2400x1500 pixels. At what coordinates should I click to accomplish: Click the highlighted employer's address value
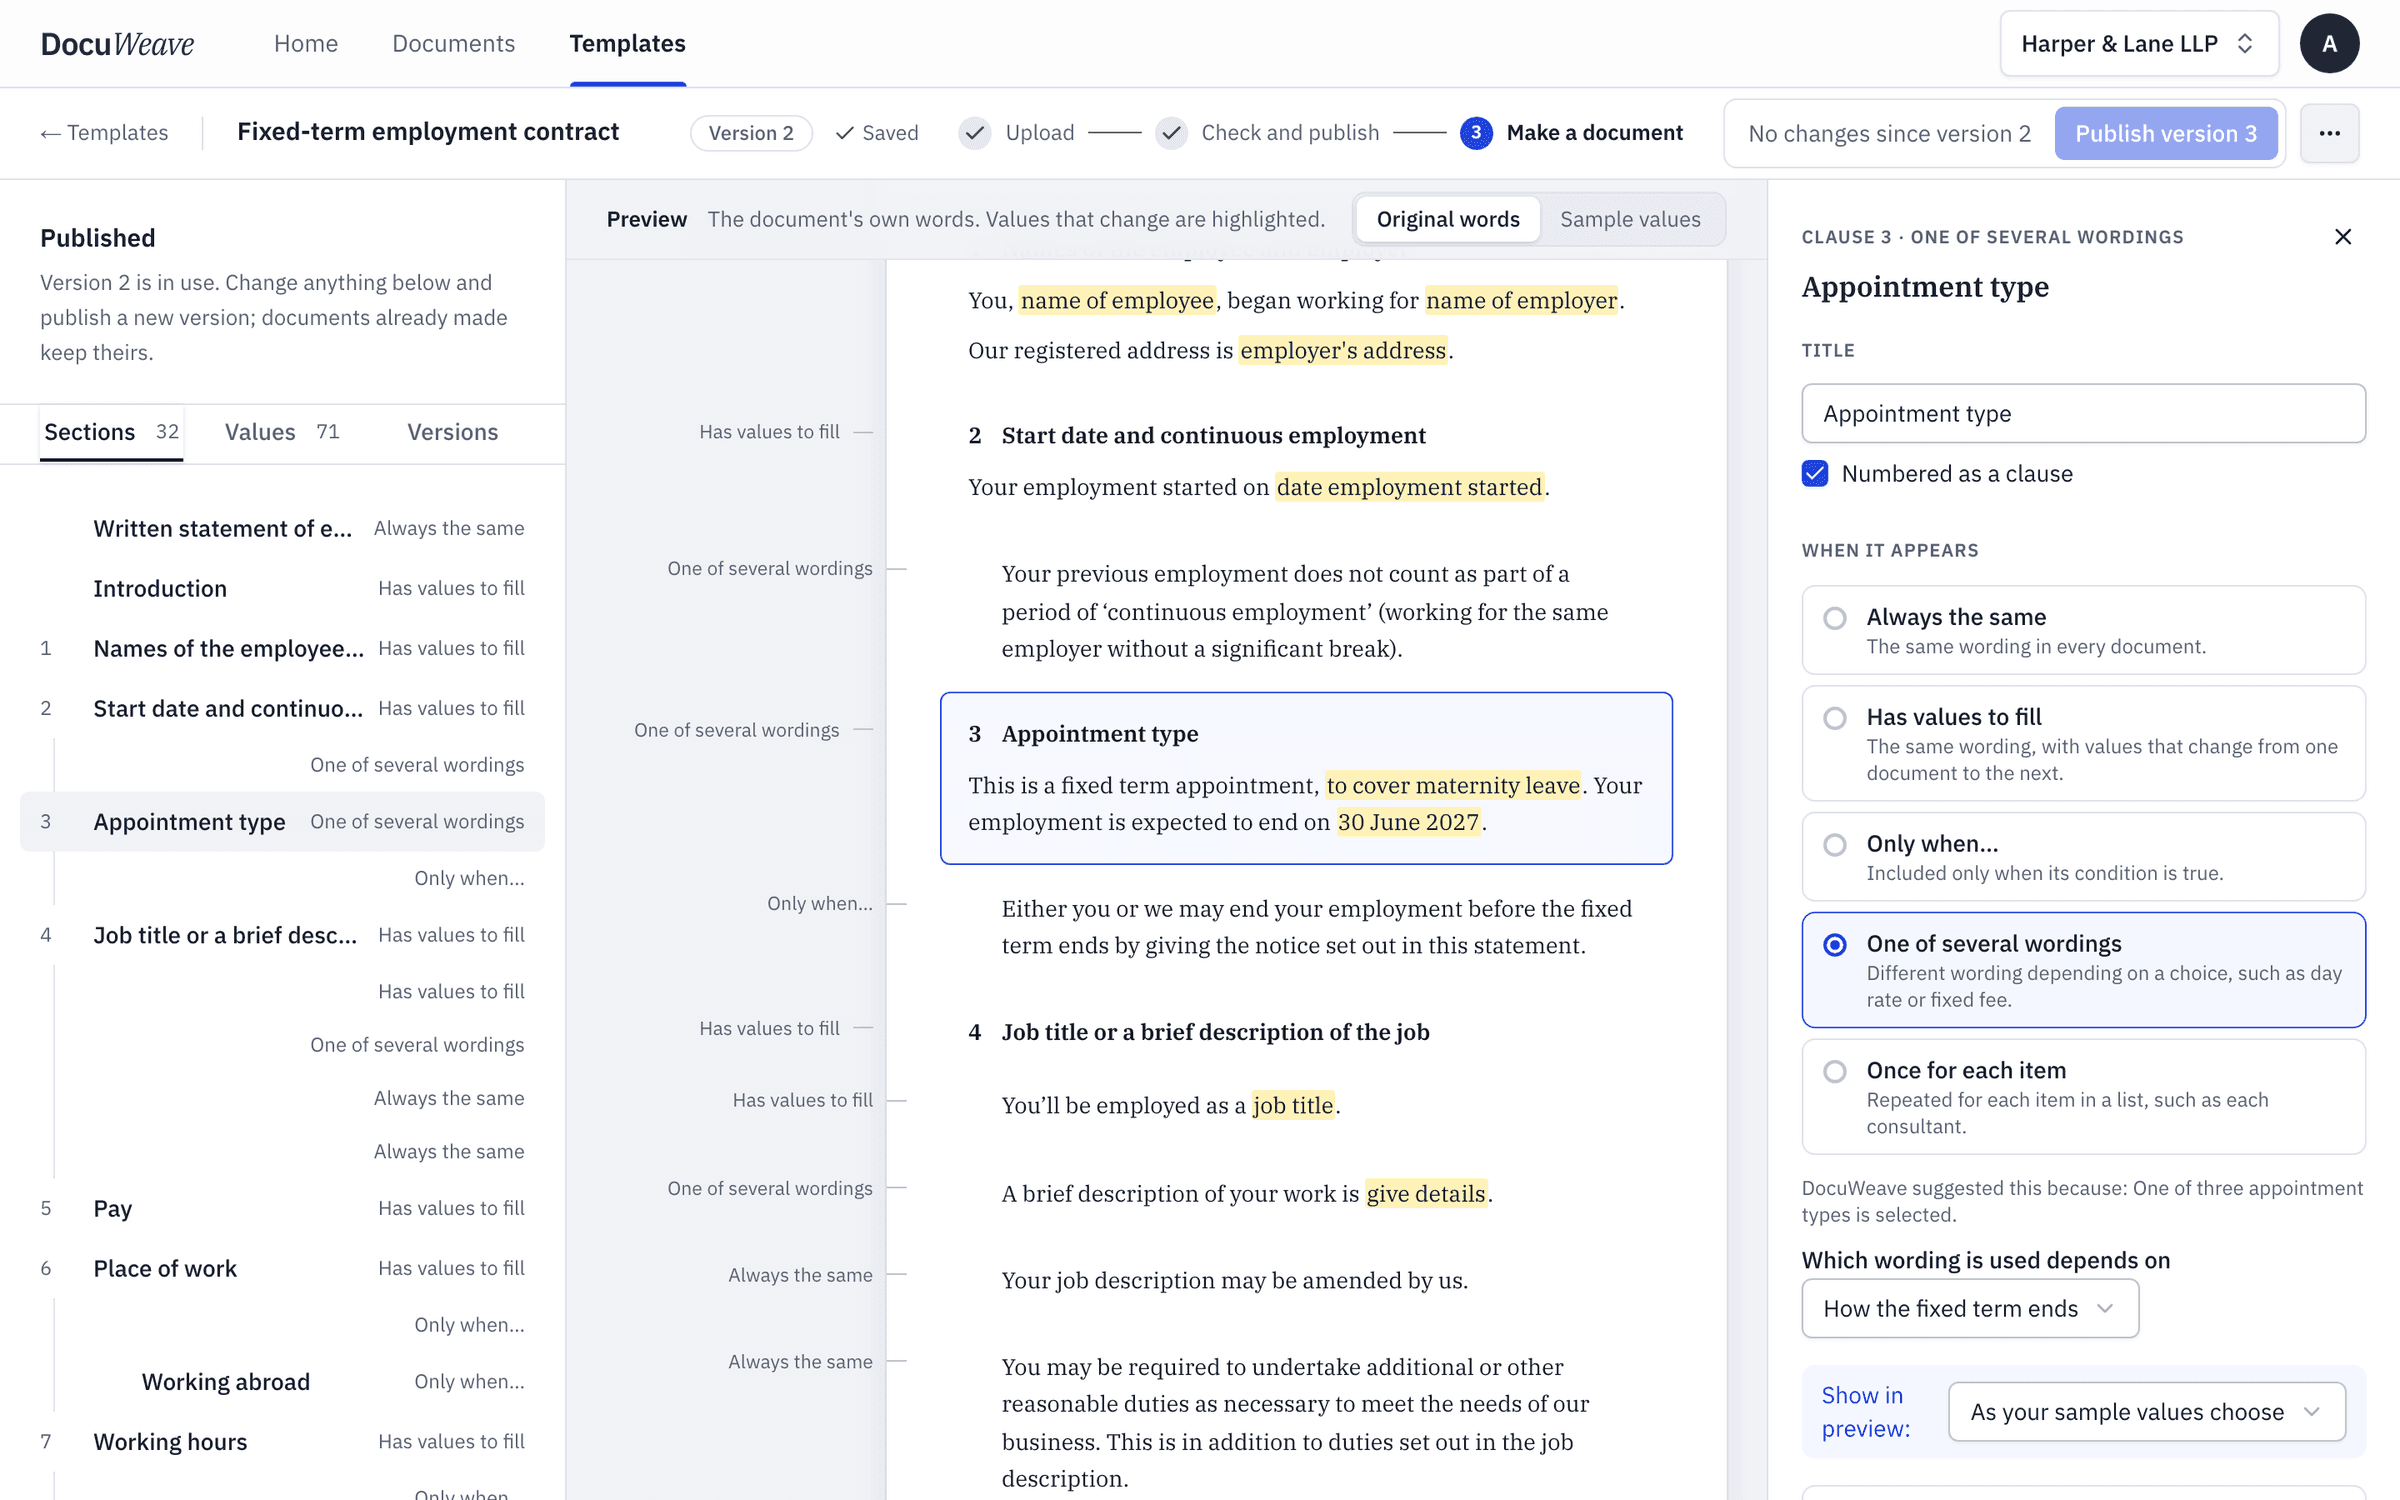(1343, 350)
